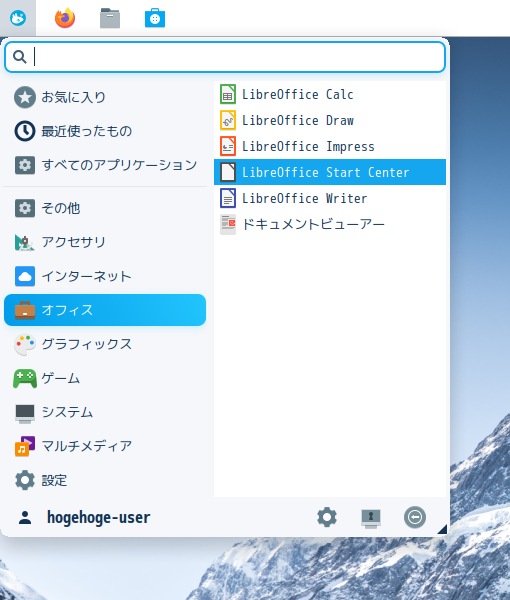
Task: Open ドキュメントビューアー
Action: point(330,224)
